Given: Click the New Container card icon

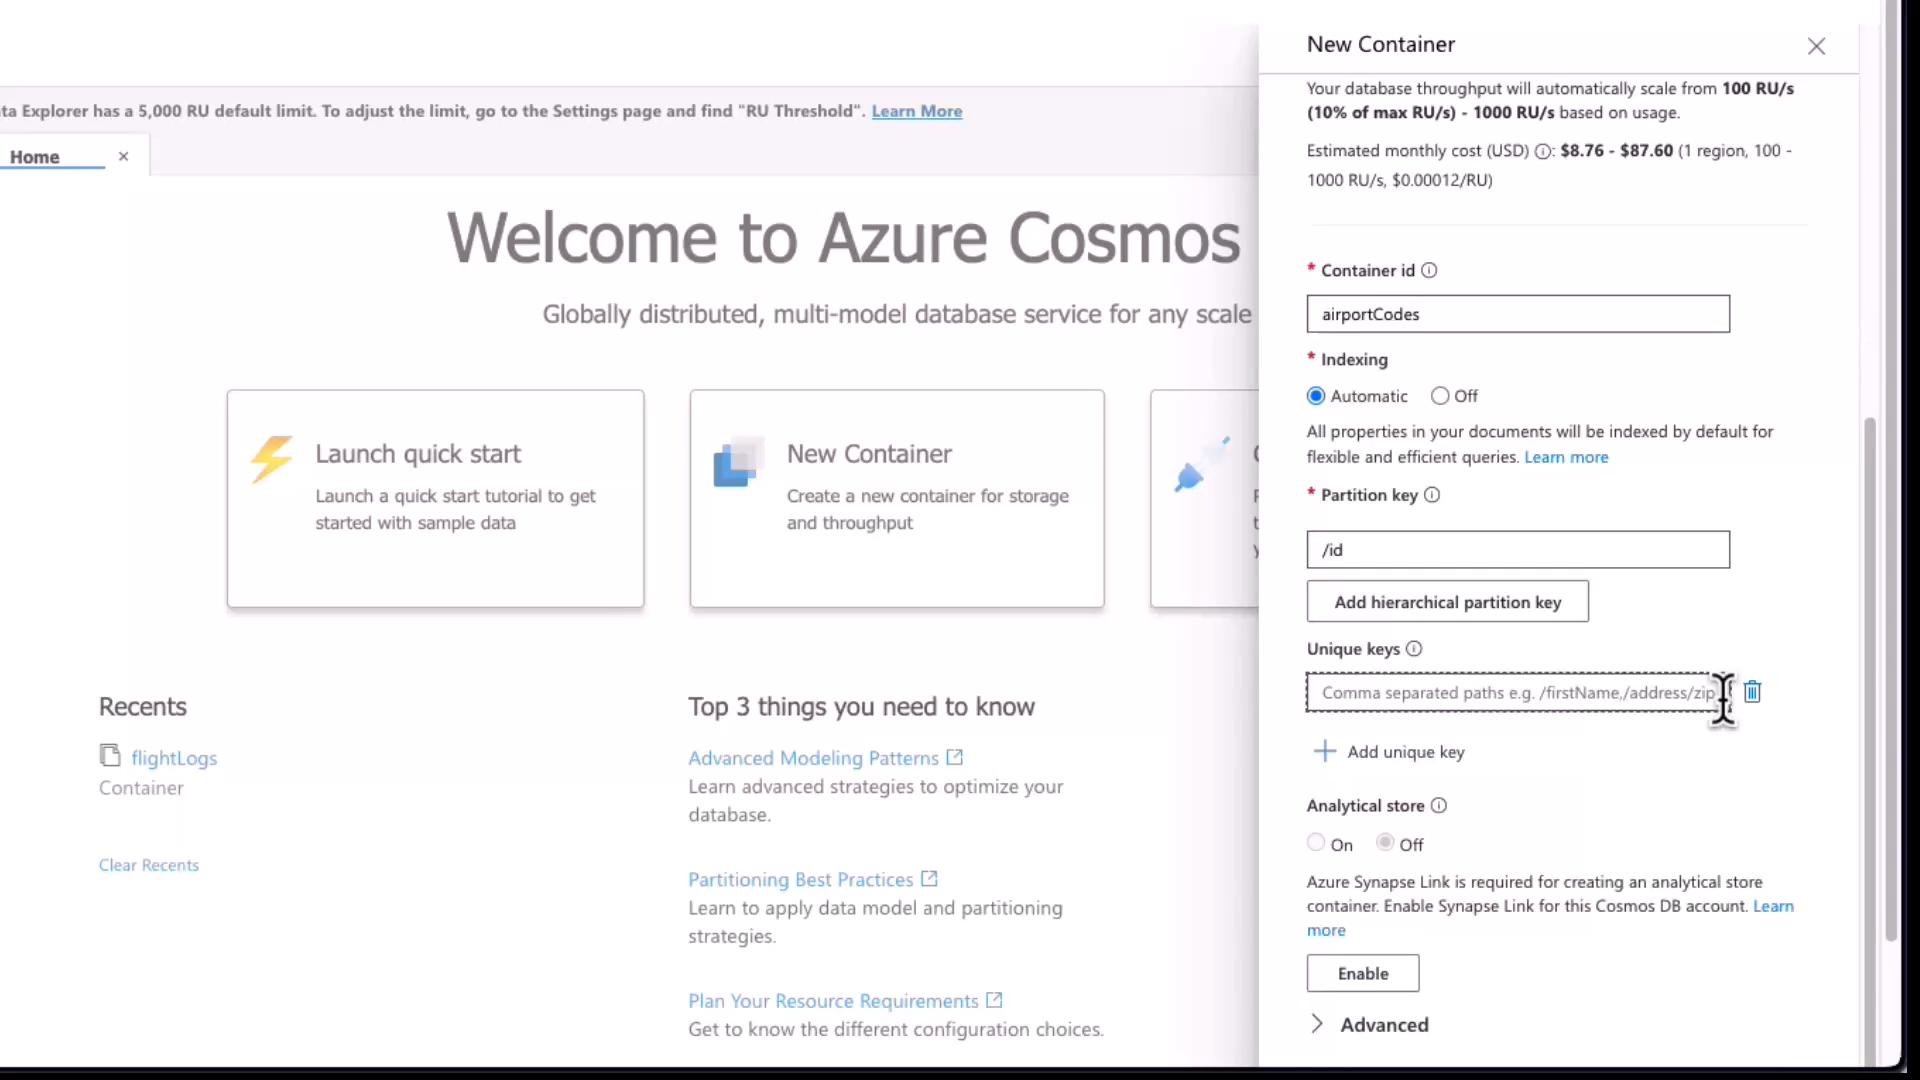Looking at the screenshot, I should (739, 462).
